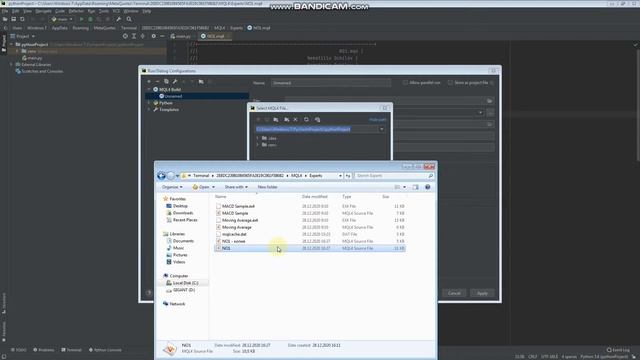Open the main run configuration dropdown in the IDE toolbar
Viewport: 640px width, 360px height.
point(62,19)
